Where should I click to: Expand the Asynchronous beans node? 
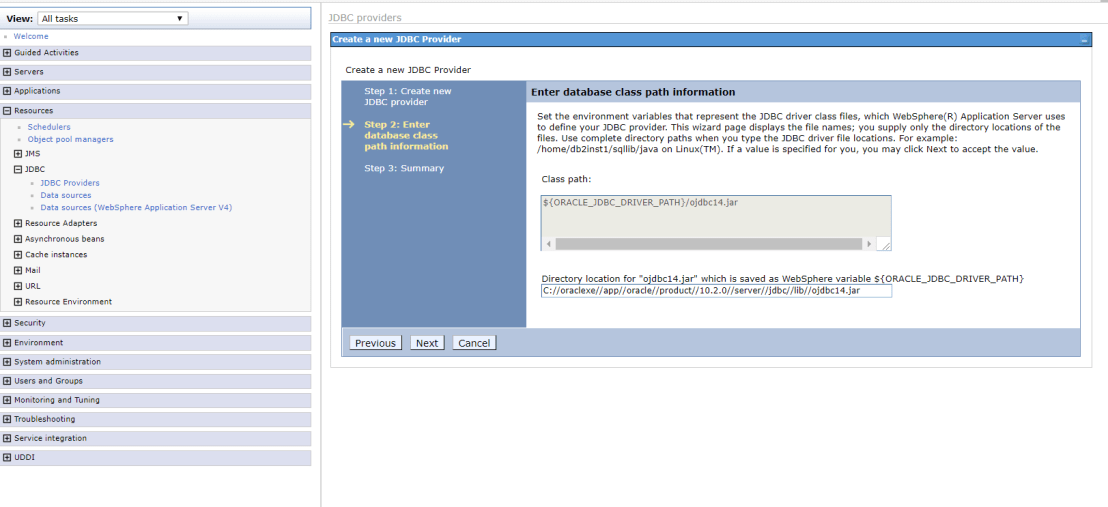point(18,239)
